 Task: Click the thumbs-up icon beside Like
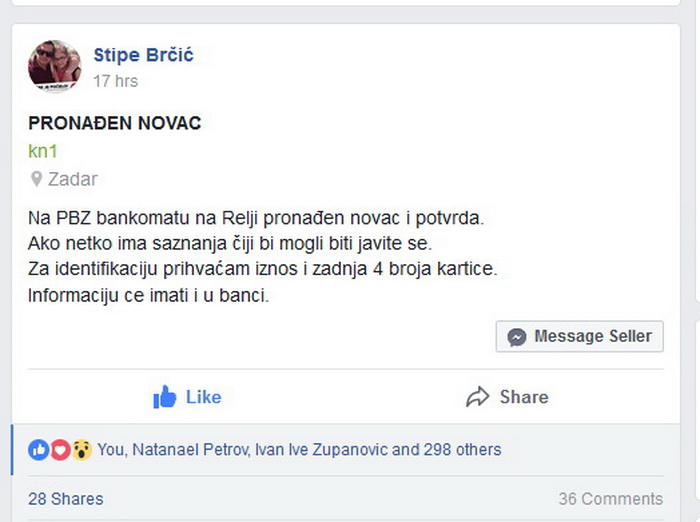[x=164, y=397]
